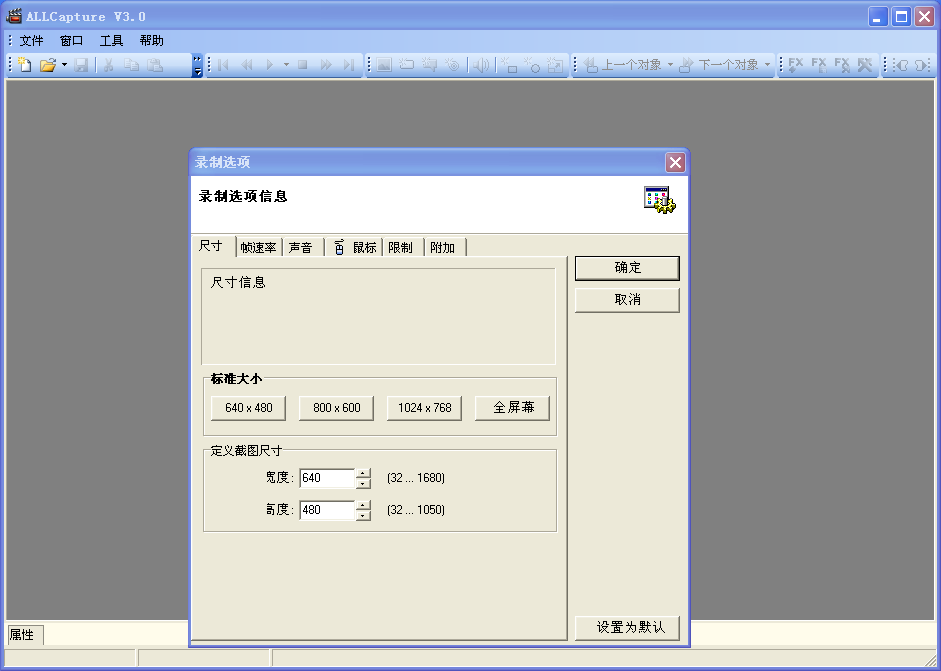Screen dimensions: 941x671
Task: Click the 设置为默认 button
Action: point(627,628)
